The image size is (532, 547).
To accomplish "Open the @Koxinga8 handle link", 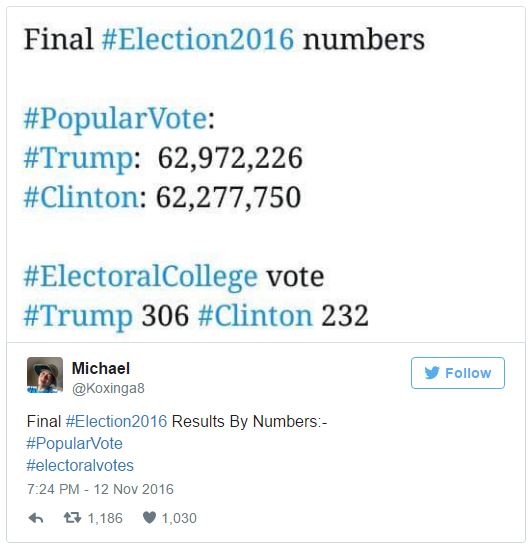I will [108, 388].
